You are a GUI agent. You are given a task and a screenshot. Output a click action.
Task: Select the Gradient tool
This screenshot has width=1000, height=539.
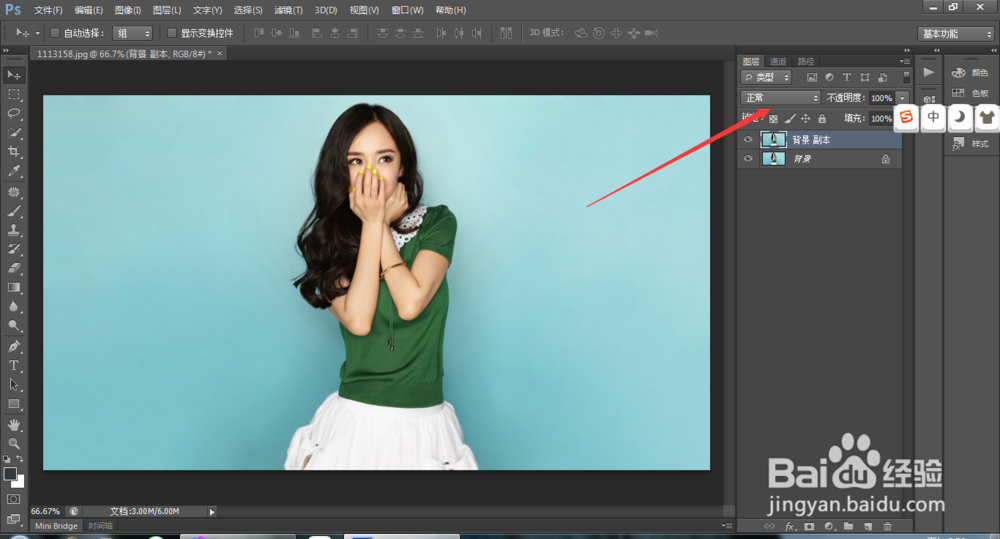pos(13,288)
